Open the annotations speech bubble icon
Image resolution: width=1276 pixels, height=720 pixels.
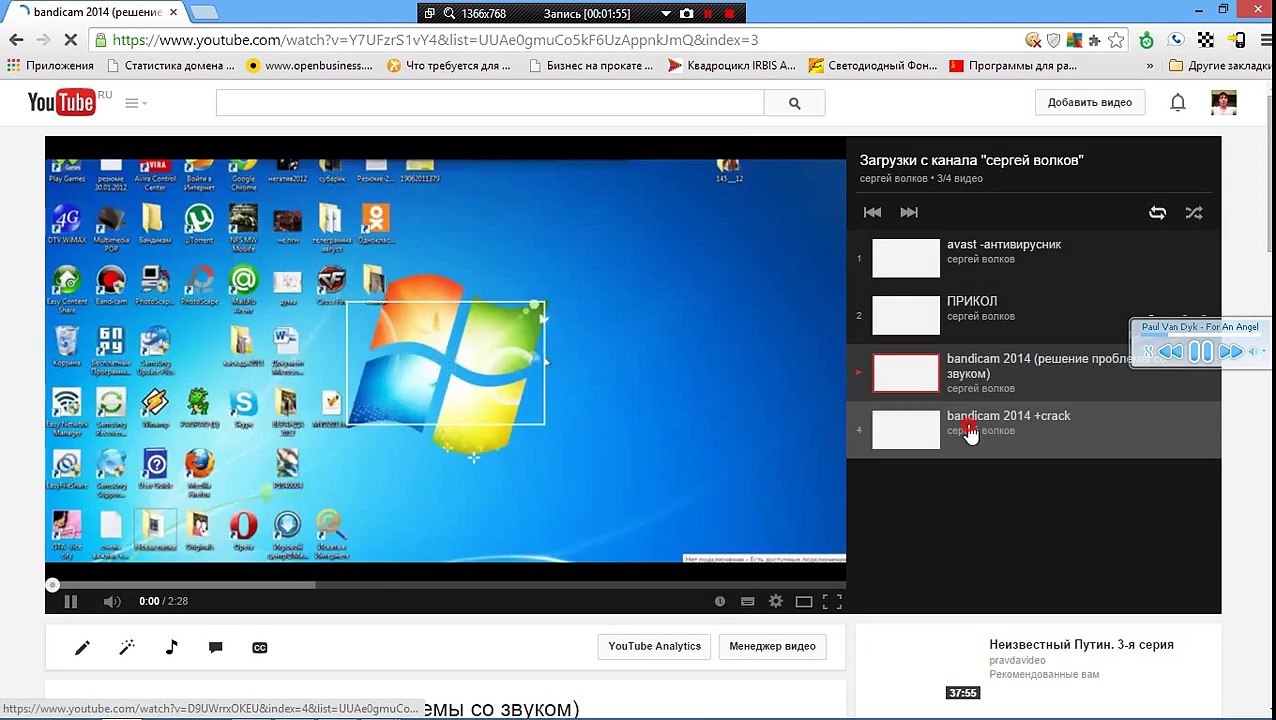coord(215,647)
